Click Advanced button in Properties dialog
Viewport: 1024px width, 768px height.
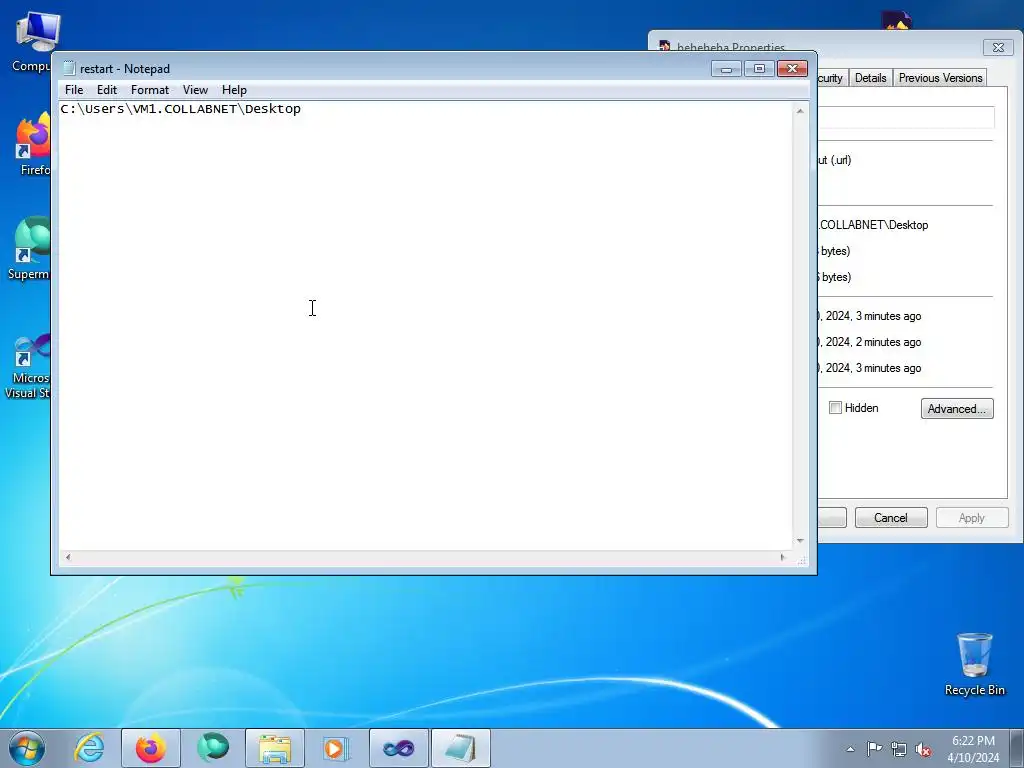(x=957, y=409)
